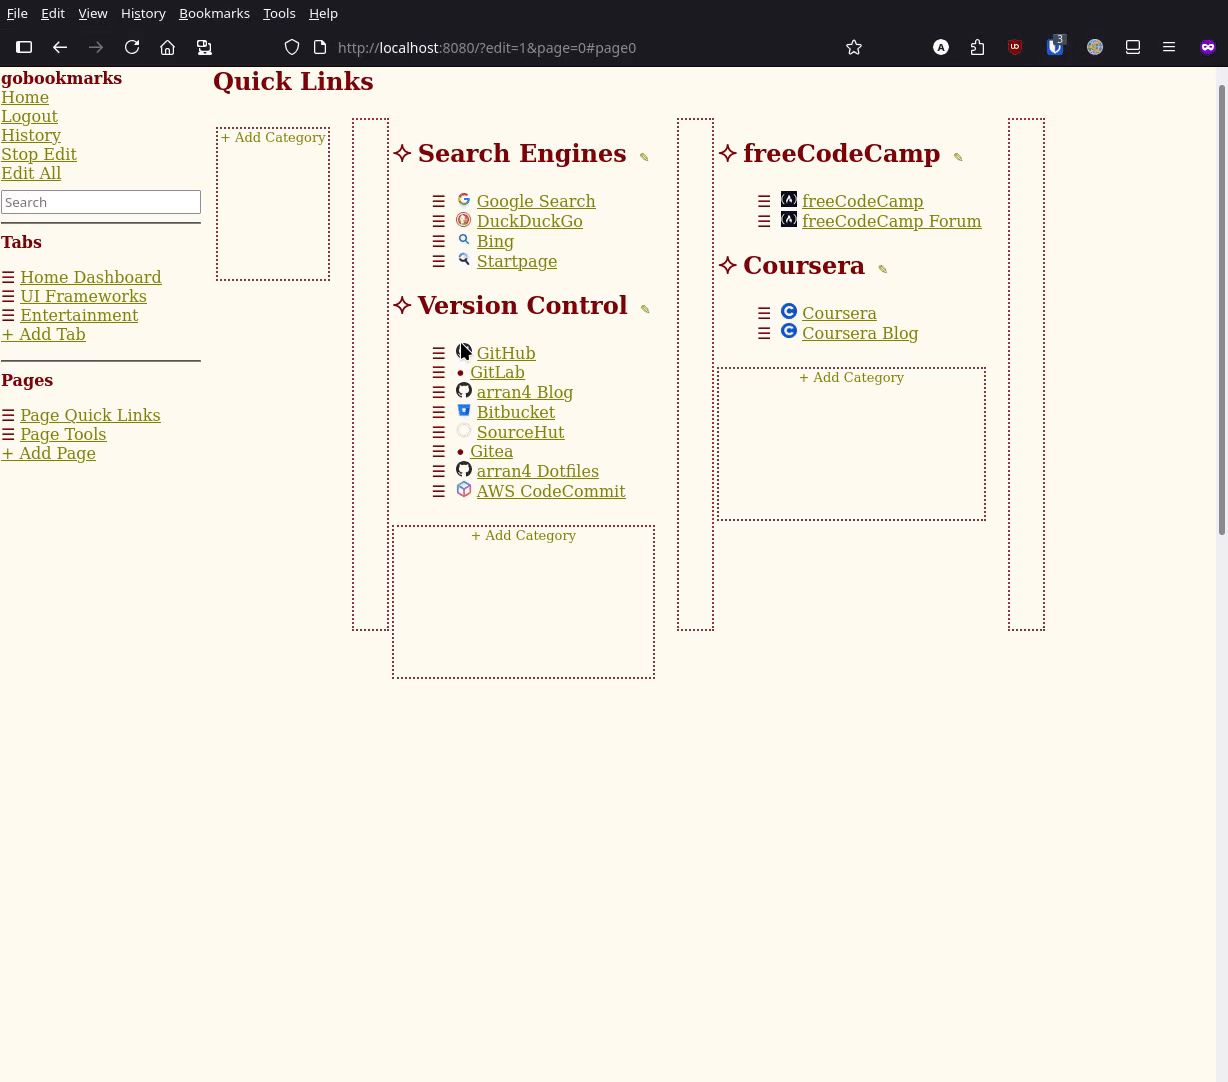Open the extensions puzzle icon
This screenshot has width=1228, height=1082.
pos(977,47)
